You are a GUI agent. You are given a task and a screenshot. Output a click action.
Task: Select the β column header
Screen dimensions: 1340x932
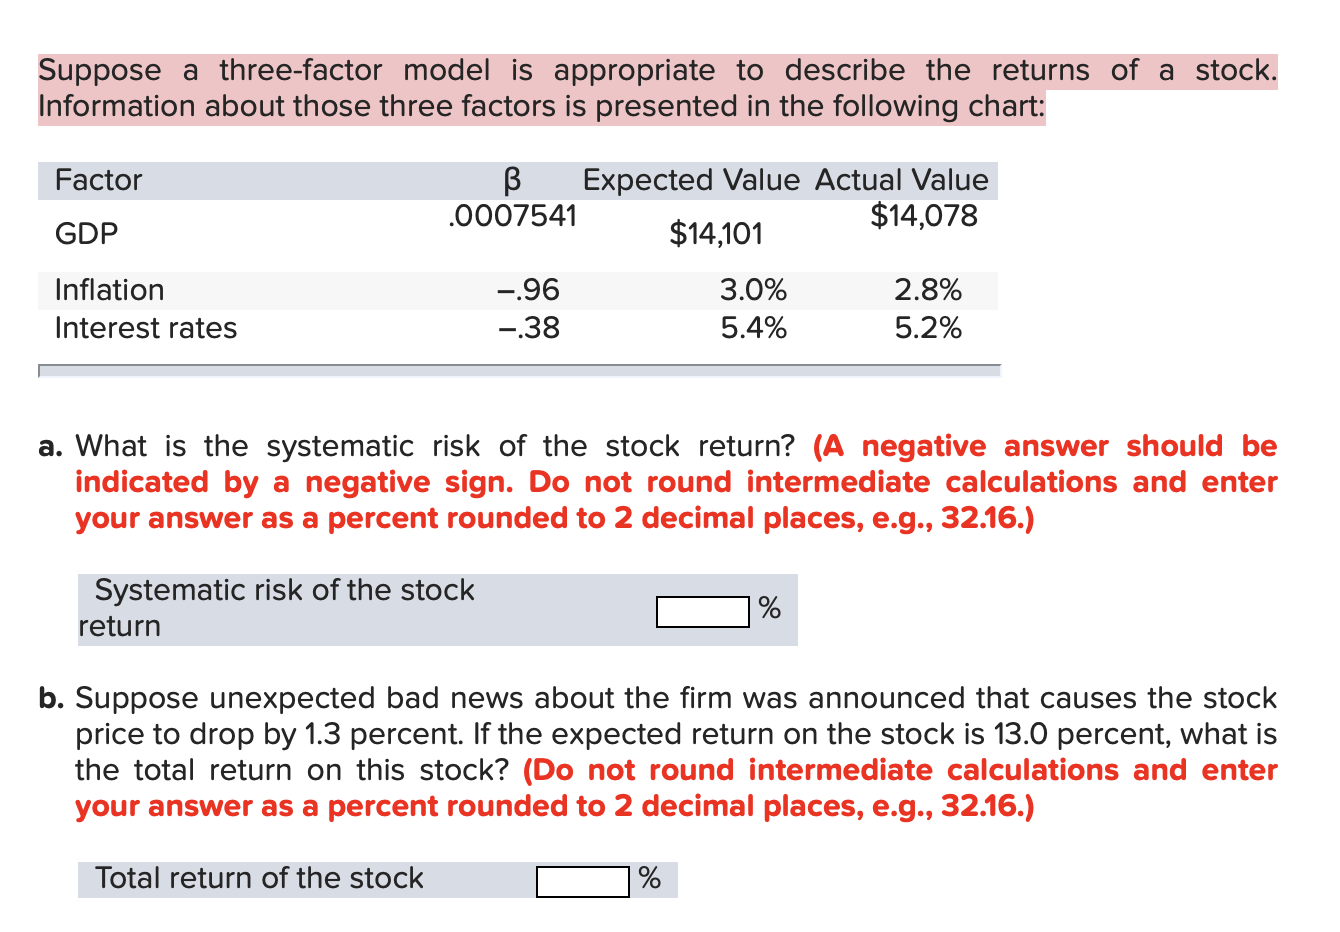point(513,180)
